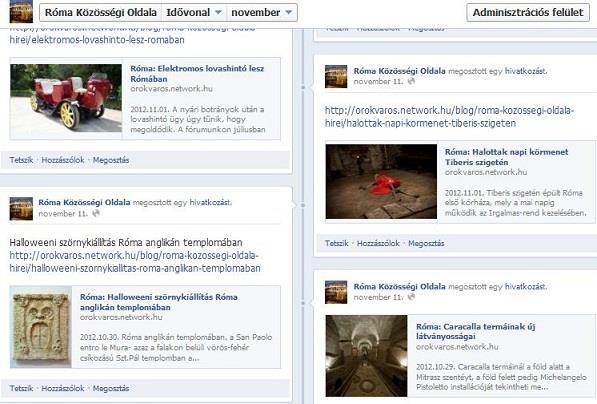Open the halloweeni-szornykiallitas-roma-anglikan-templomaban URL
The image size is (597, 404).
(135, 262)
